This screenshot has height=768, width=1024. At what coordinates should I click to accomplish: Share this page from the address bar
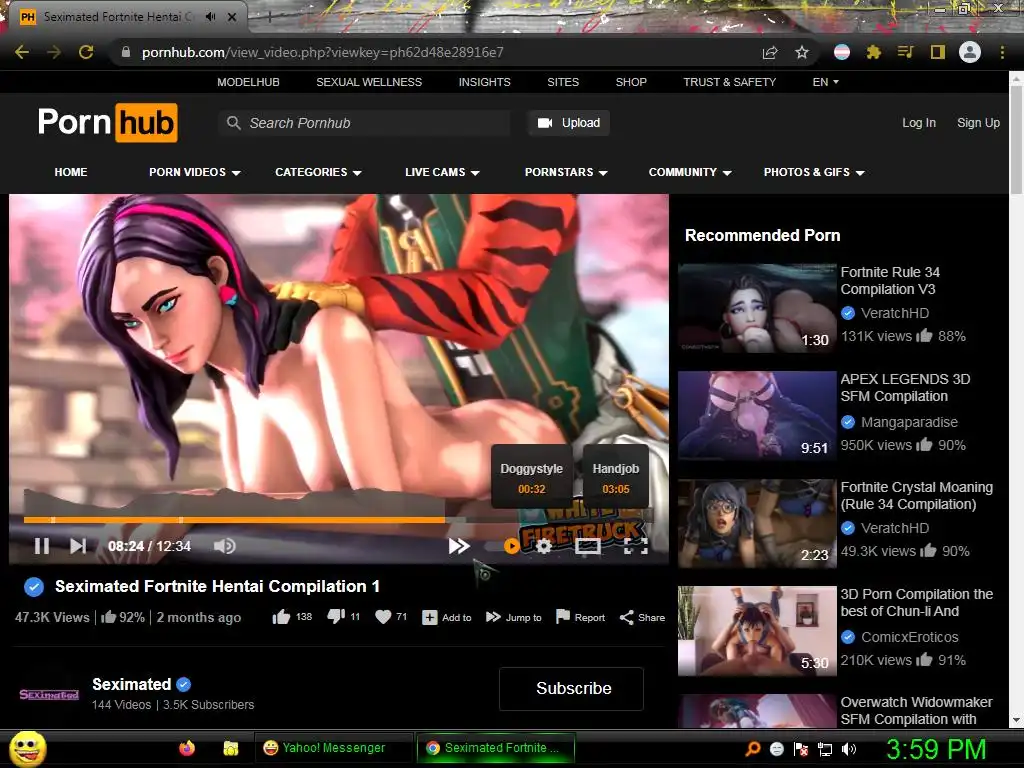(x=770, y=52)
